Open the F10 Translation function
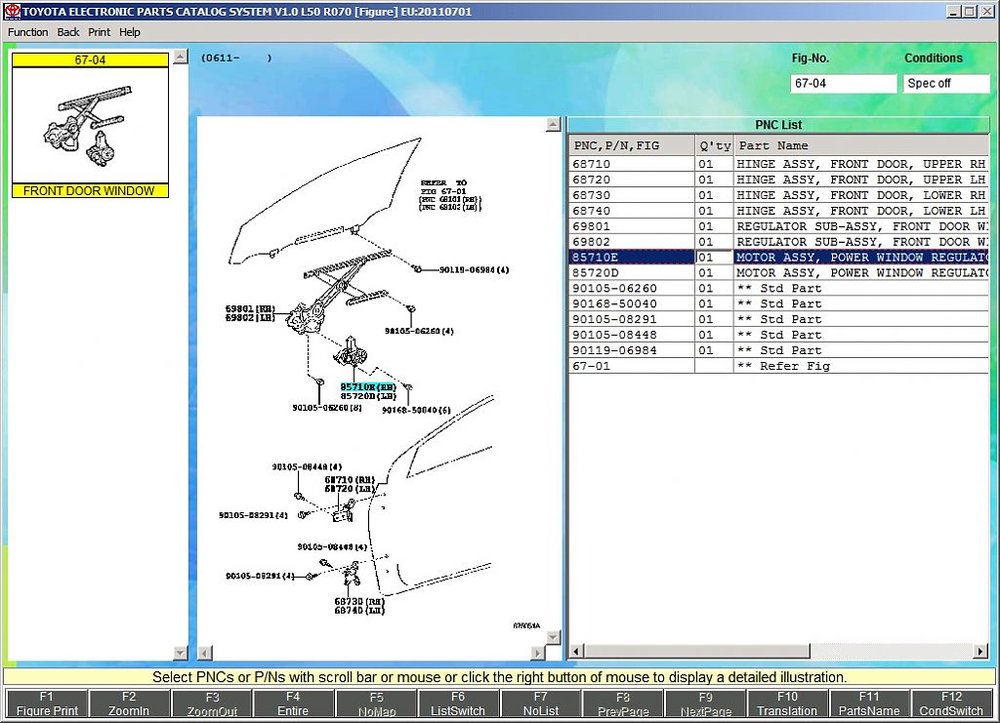 [787, 704]
